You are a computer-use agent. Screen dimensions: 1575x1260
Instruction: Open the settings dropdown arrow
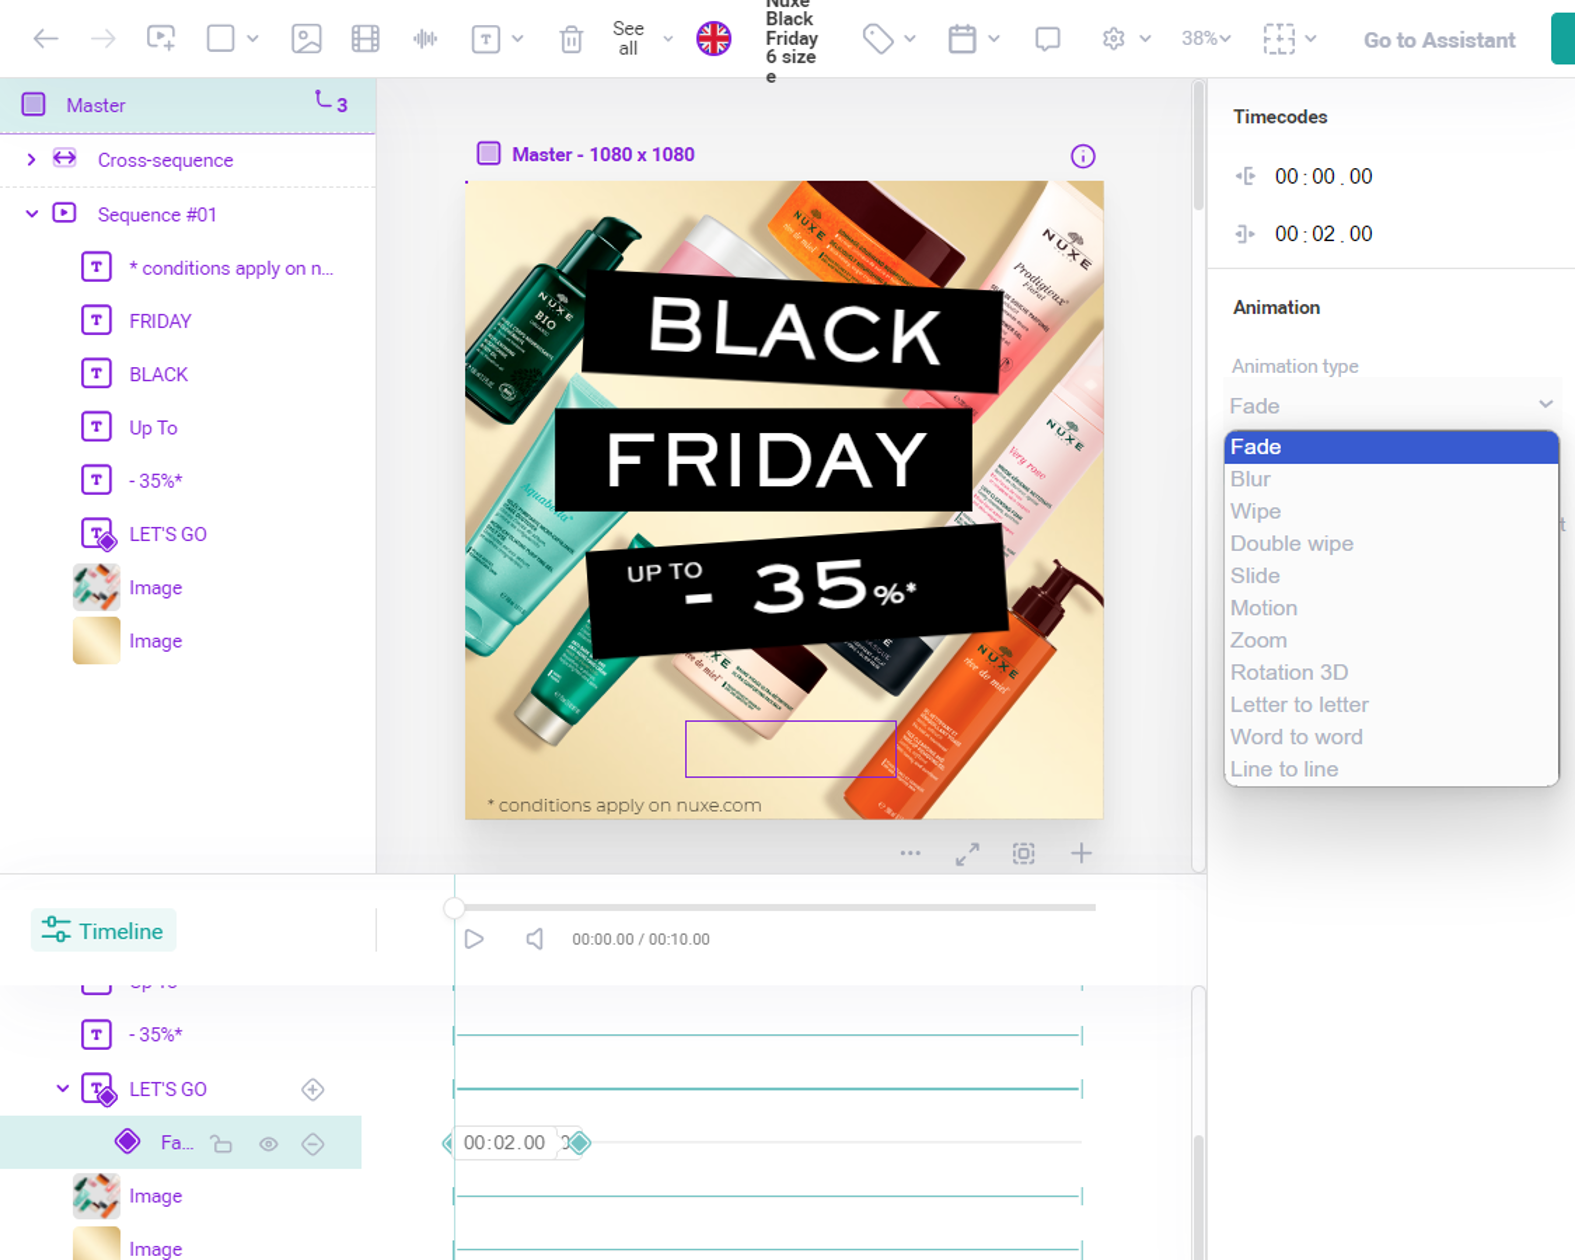tap(1145, 39)
